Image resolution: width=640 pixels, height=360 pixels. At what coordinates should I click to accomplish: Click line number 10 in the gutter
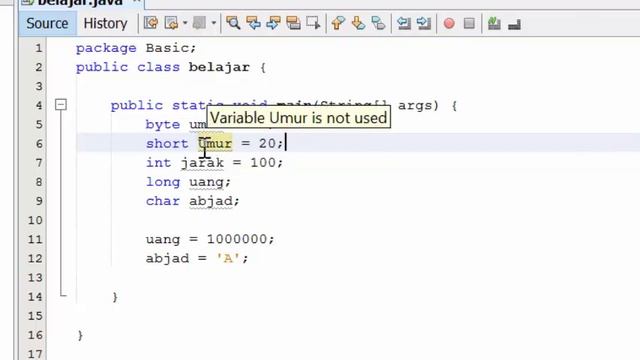[35, 220]
